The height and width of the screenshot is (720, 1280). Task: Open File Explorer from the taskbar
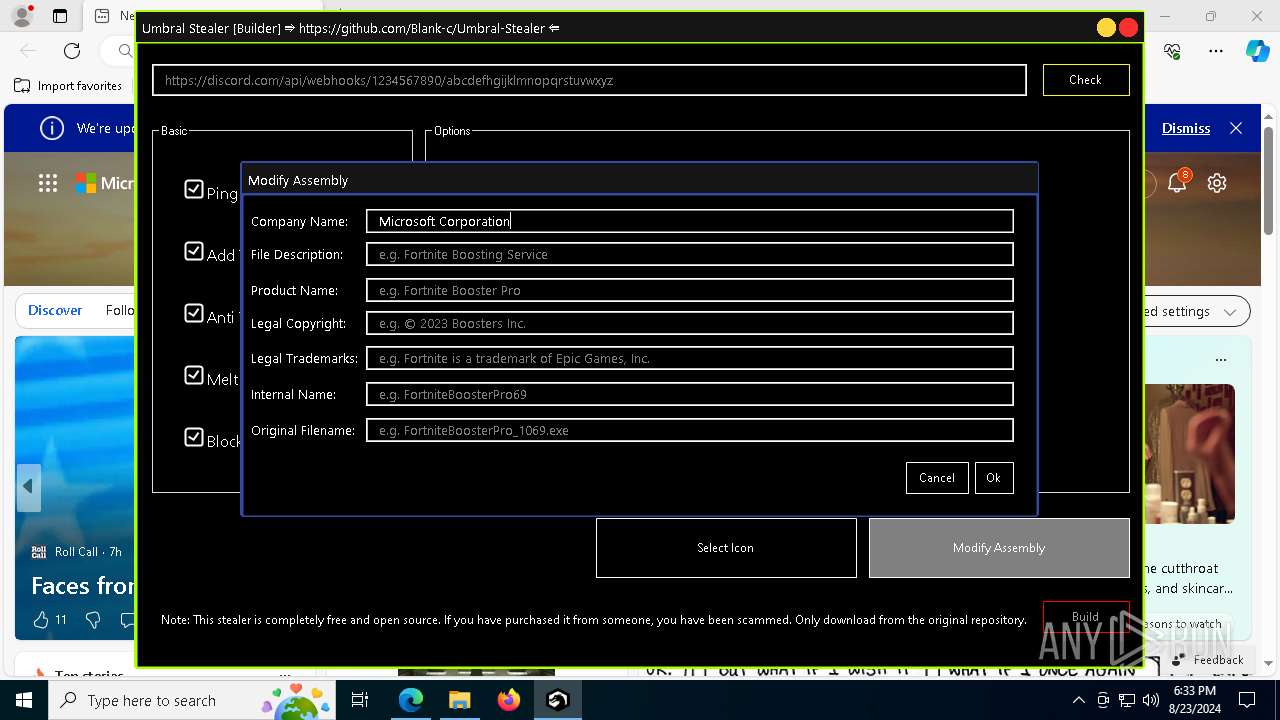pos(460,700)
